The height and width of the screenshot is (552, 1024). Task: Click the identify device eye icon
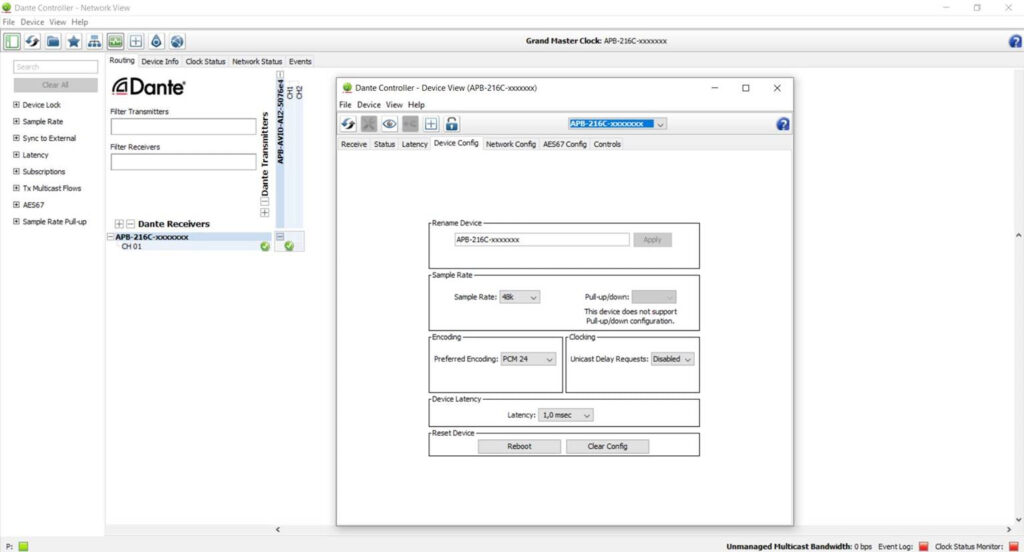pyautogui.click(x=389, y=123)
